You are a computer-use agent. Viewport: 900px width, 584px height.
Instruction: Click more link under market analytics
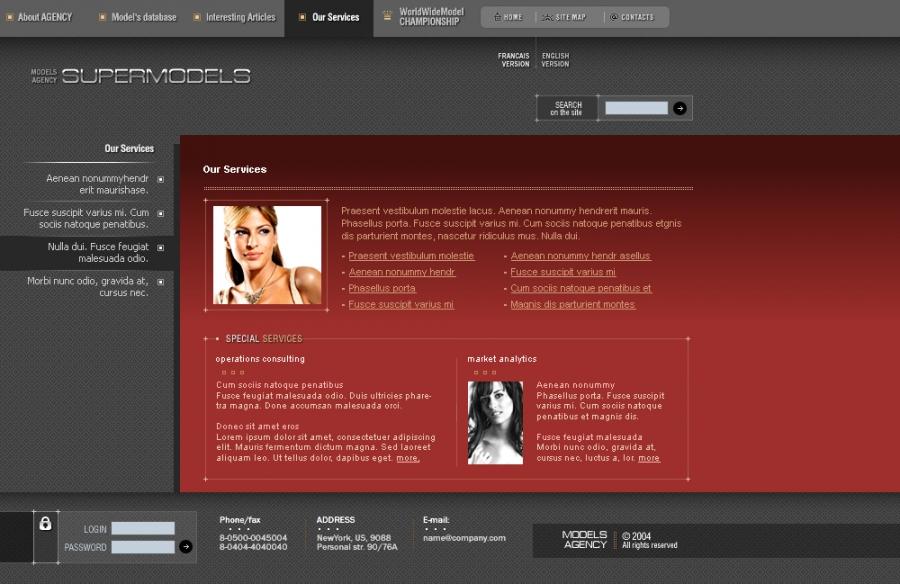point(649,458)
